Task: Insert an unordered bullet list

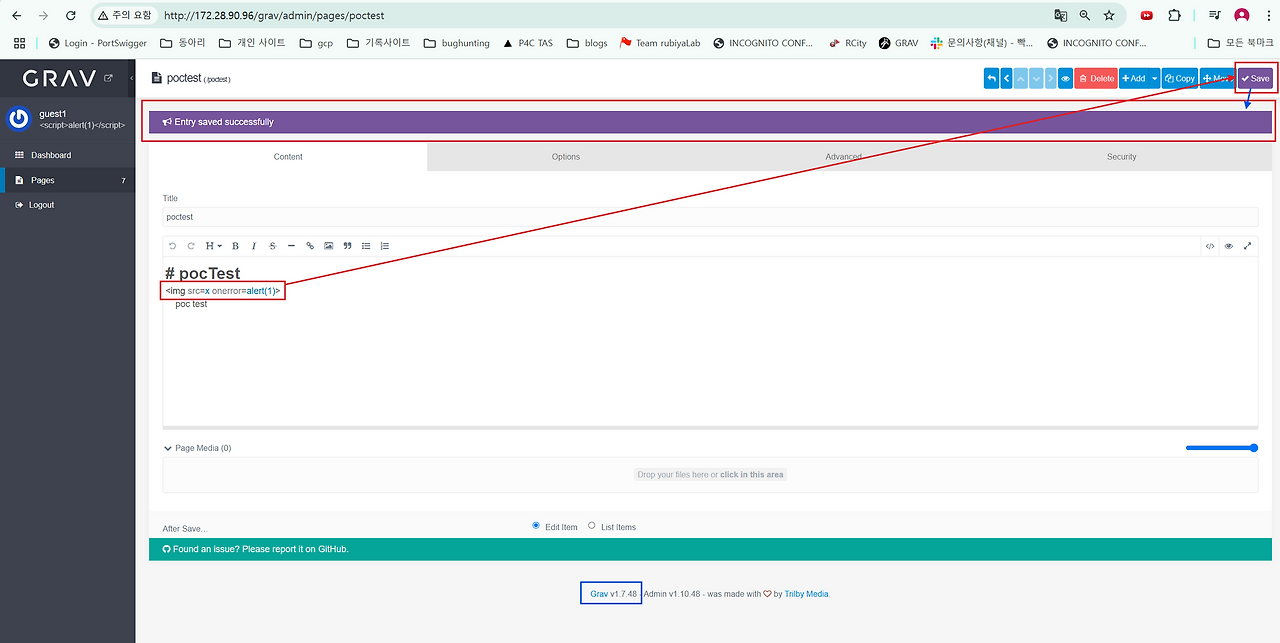Action: [366, 246]
